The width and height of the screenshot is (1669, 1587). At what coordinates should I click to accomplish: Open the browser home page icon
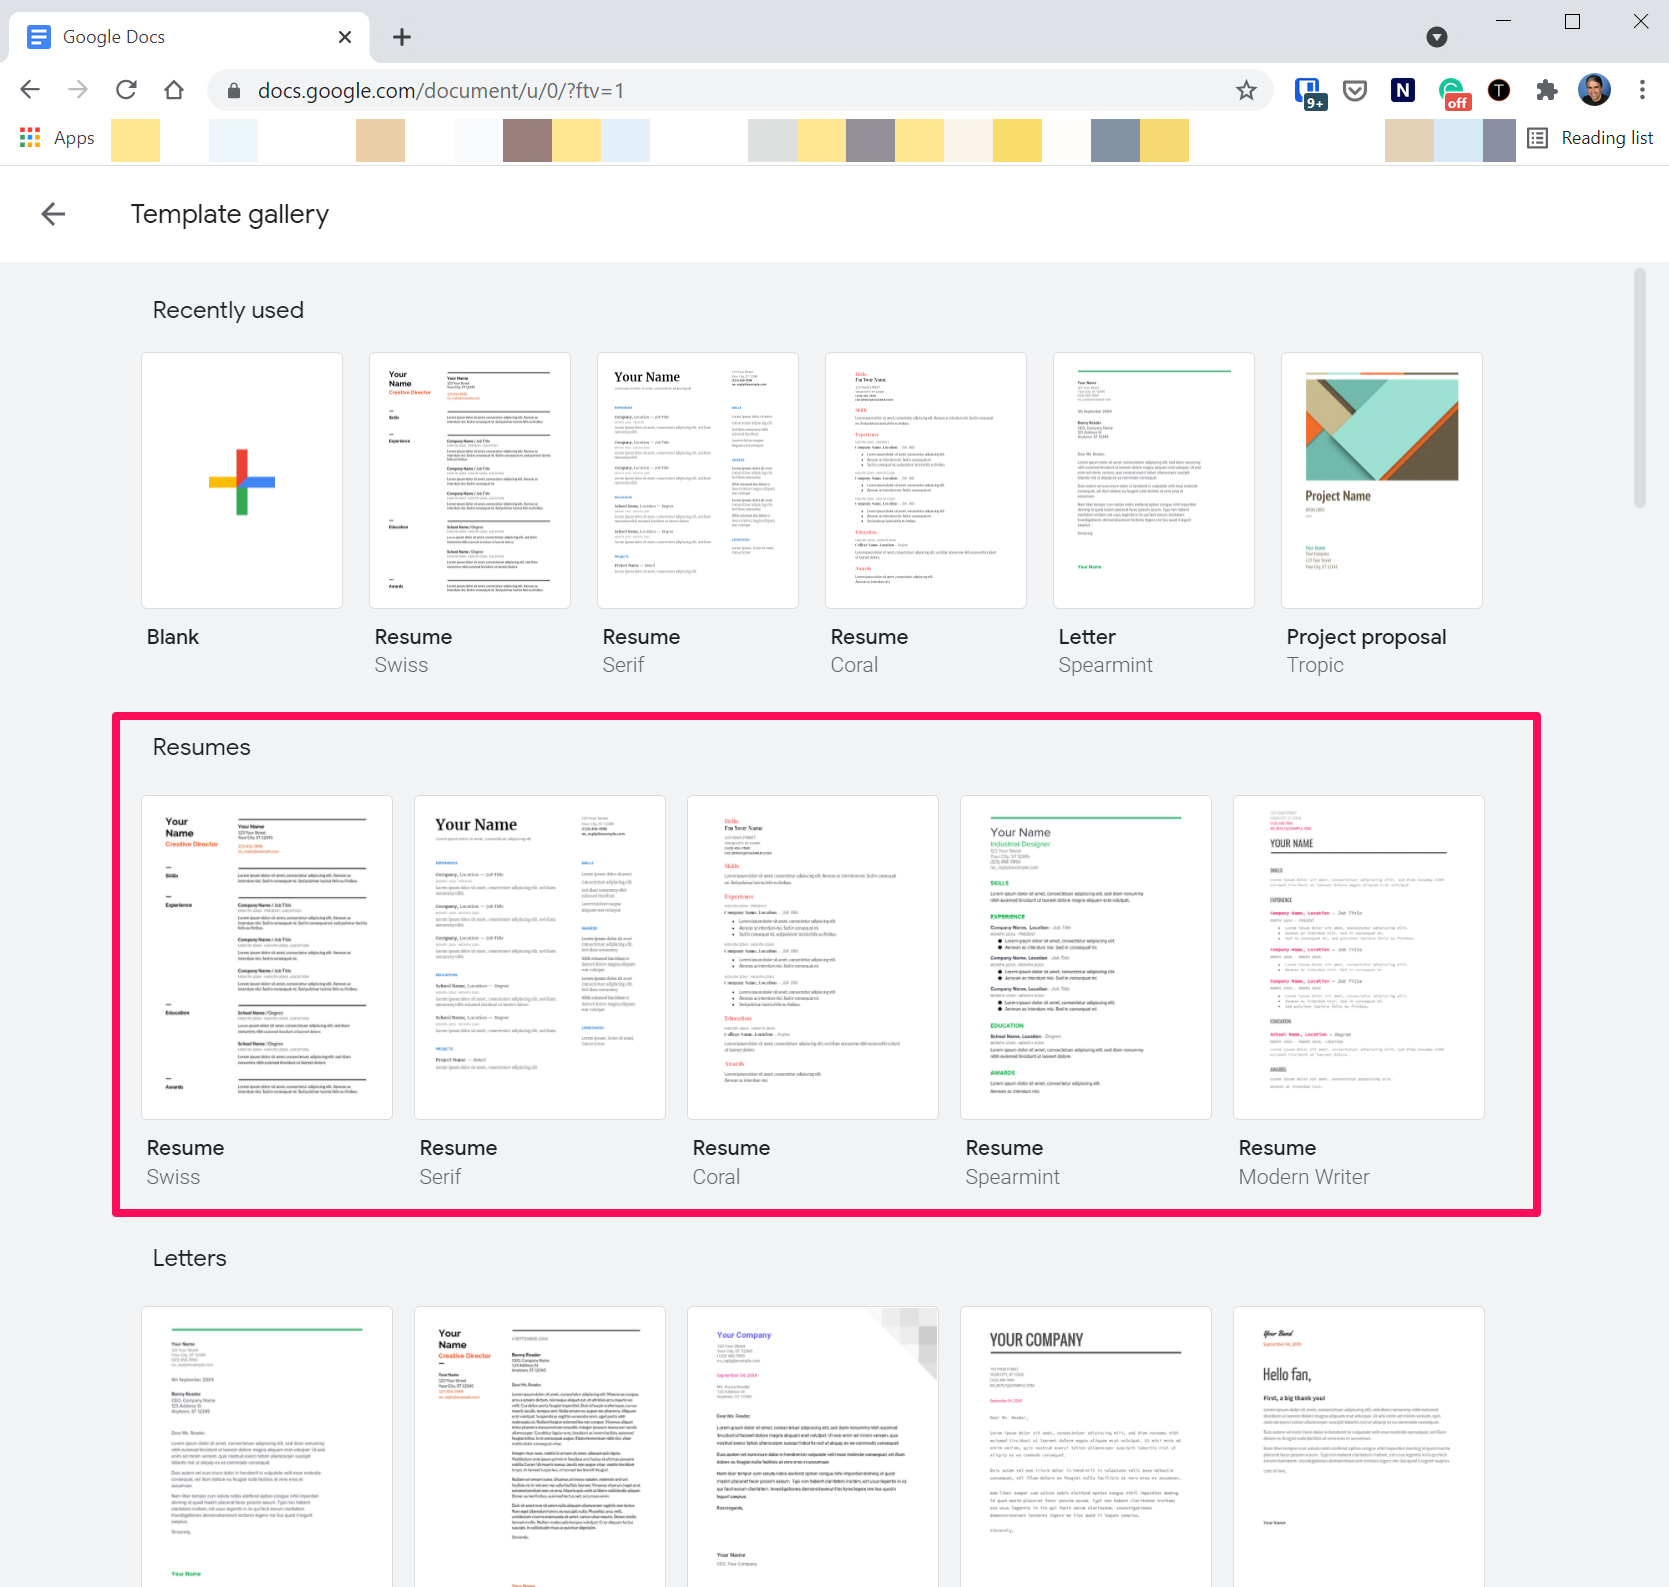pyautogui.click(x=174, y=90)
